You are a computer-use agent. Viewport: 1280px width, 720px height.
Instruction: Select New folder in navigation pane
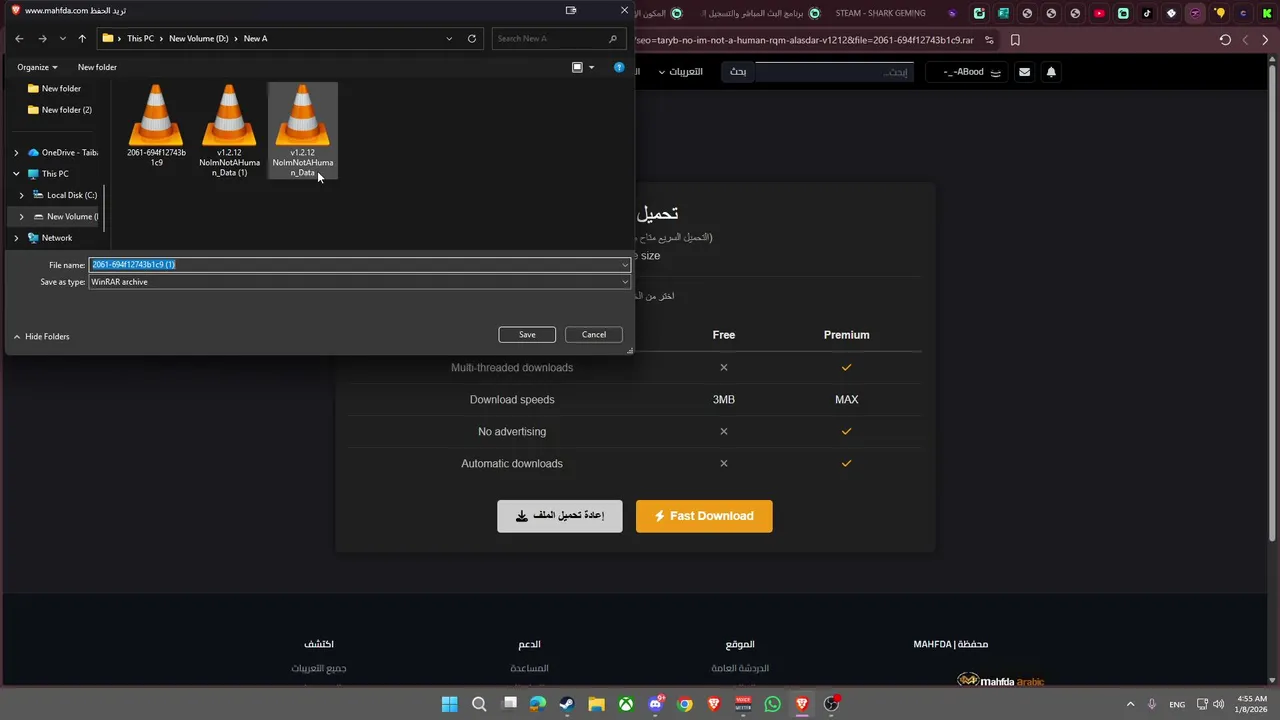click(x=55, y=88)
